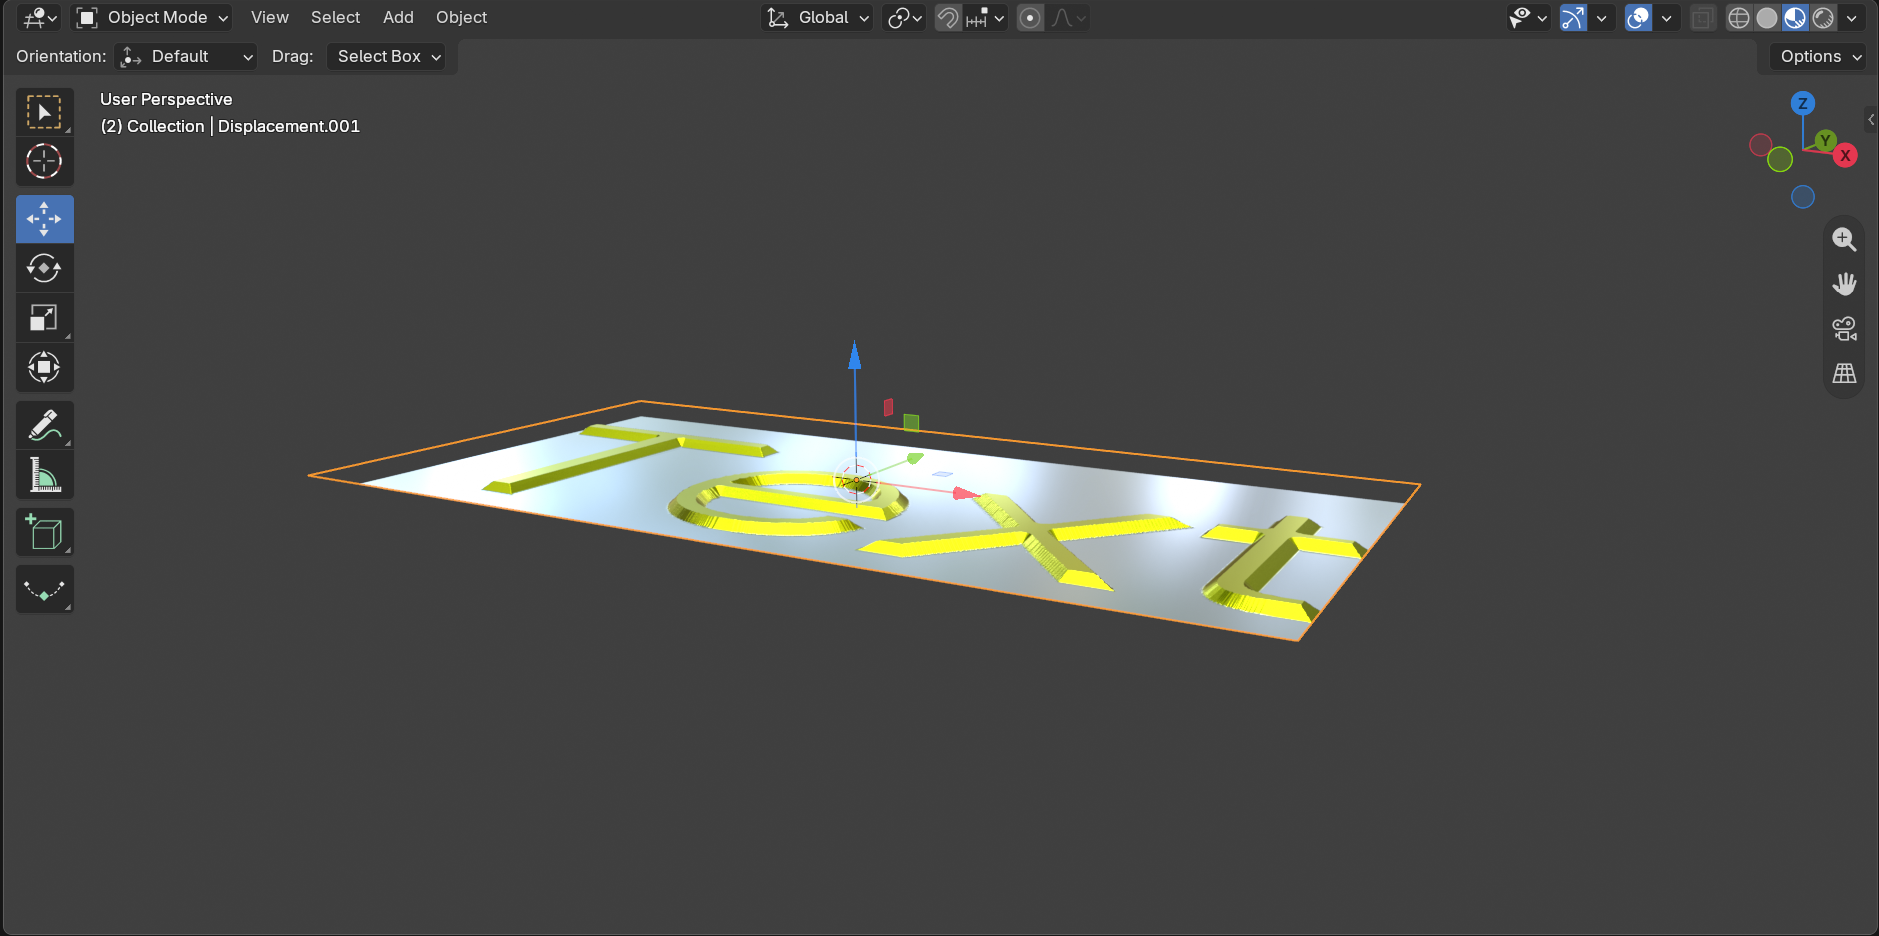Open the editor type selector
Screen dimensions: 1879x936
point(40,18)
